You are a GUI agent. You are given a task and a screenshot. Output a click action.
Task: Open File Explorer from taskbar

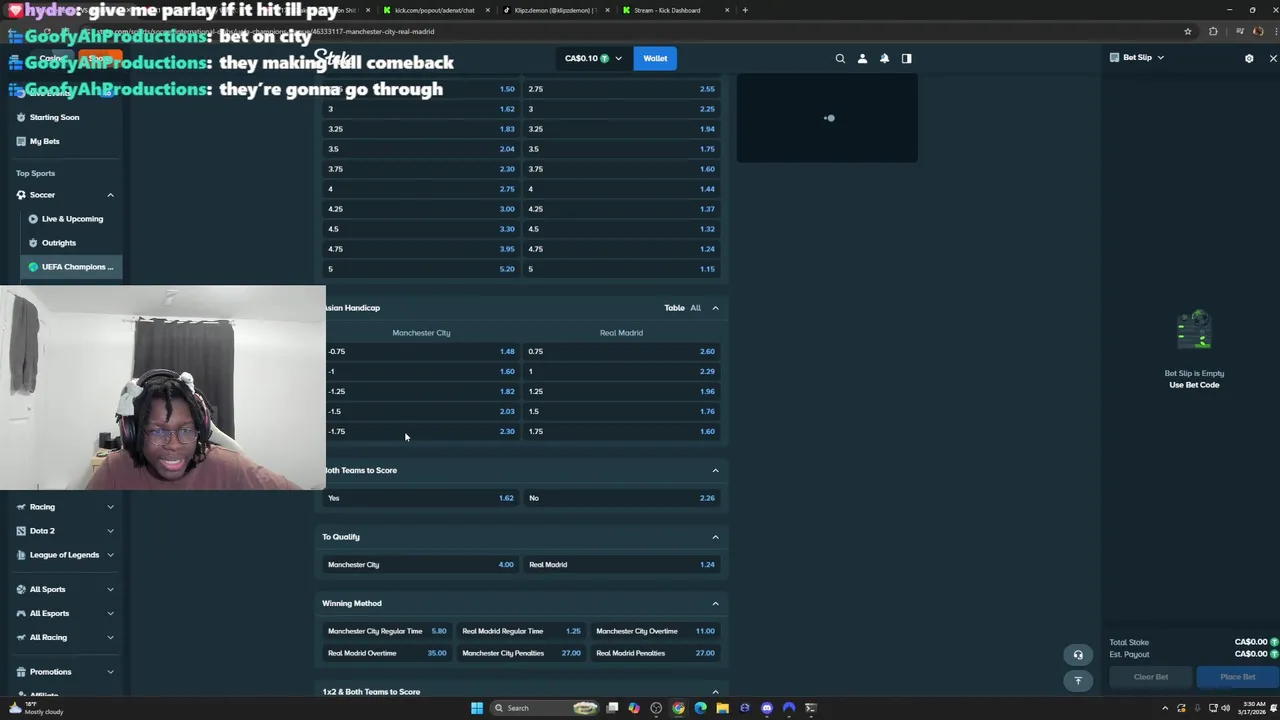722,708
